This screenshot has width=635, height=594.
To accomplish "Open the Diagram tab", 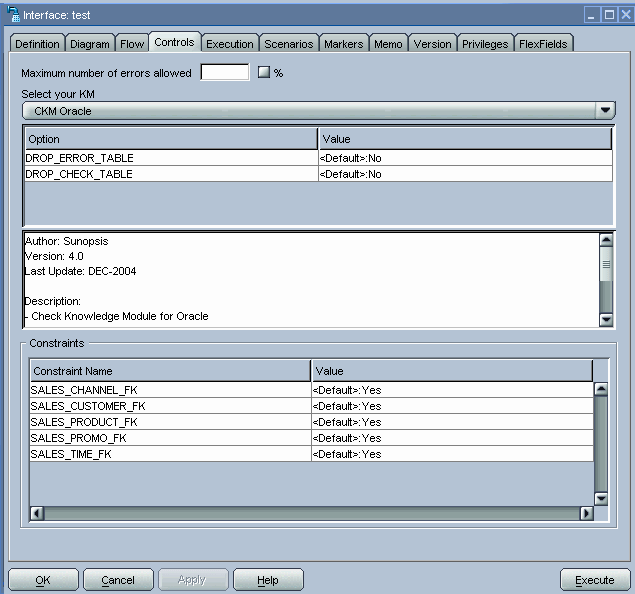I will tap(90, 44).
